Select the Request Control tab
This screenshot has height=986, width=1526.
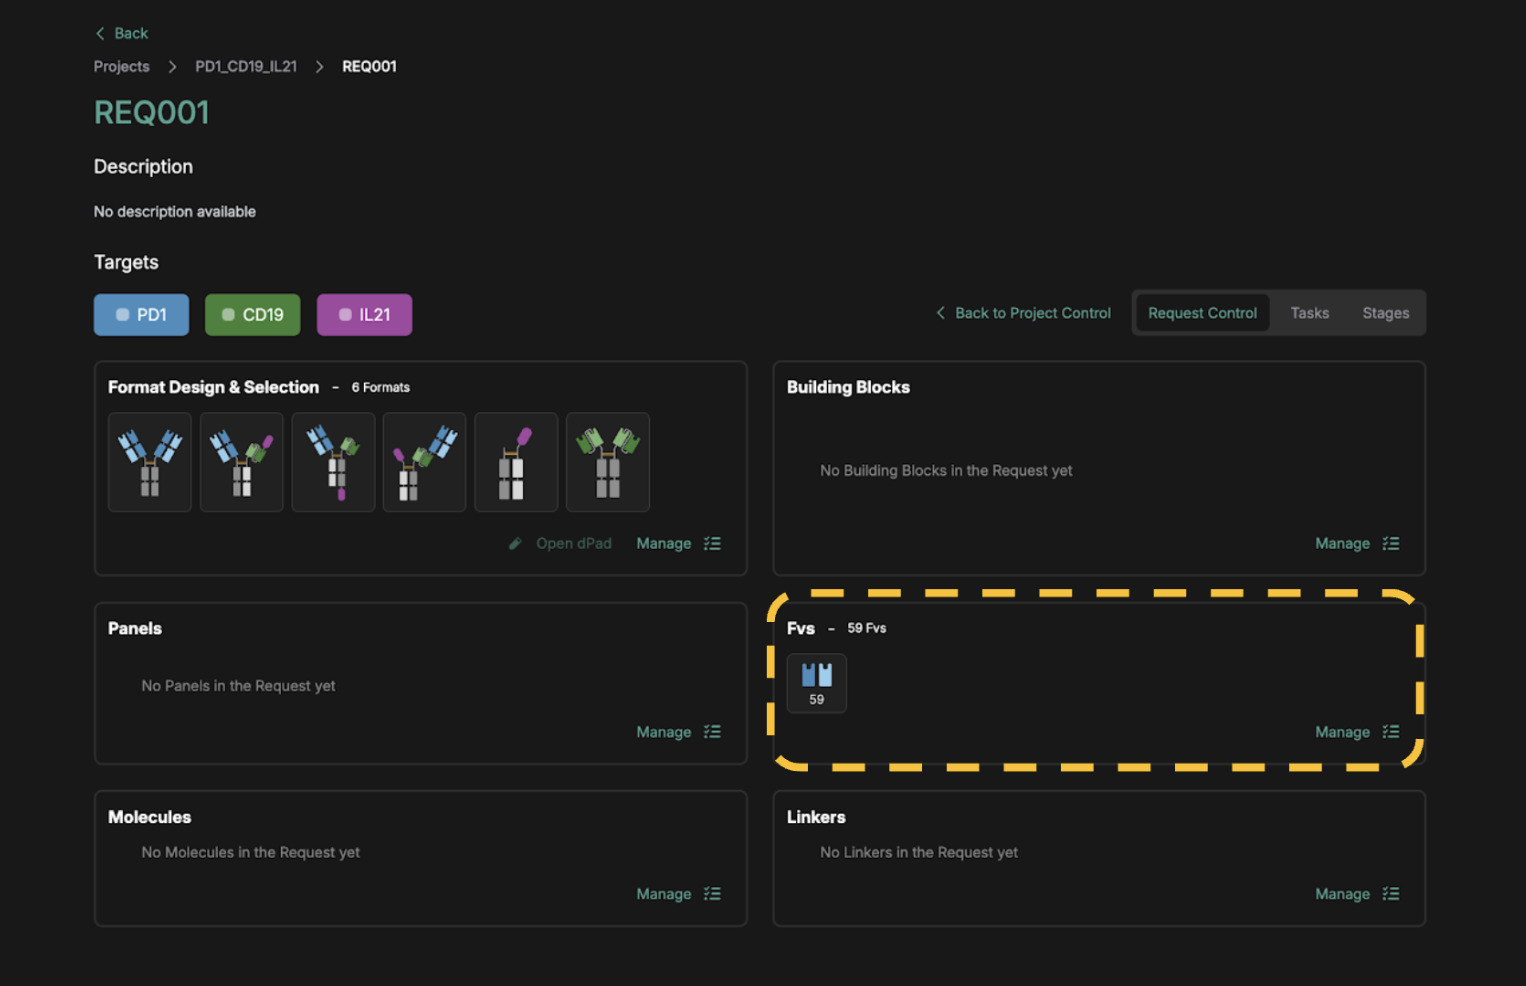(1202, 313)
